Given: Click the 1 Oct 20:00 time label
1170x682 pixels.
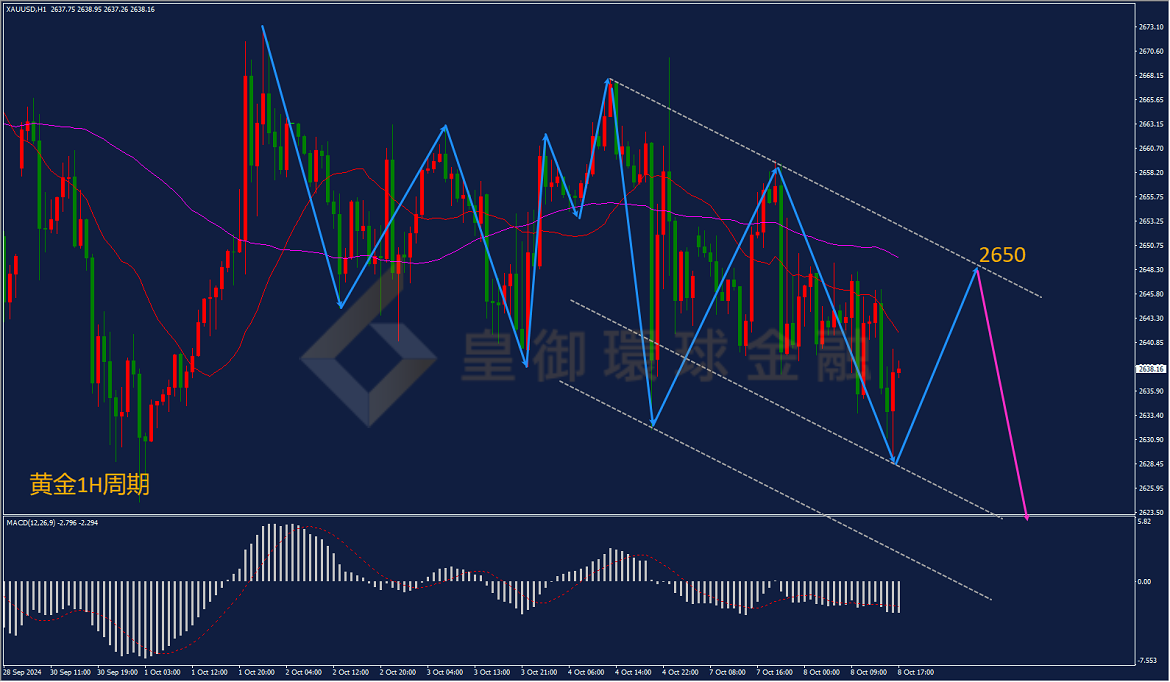Looking at the screenshot, I should [256, 672].
